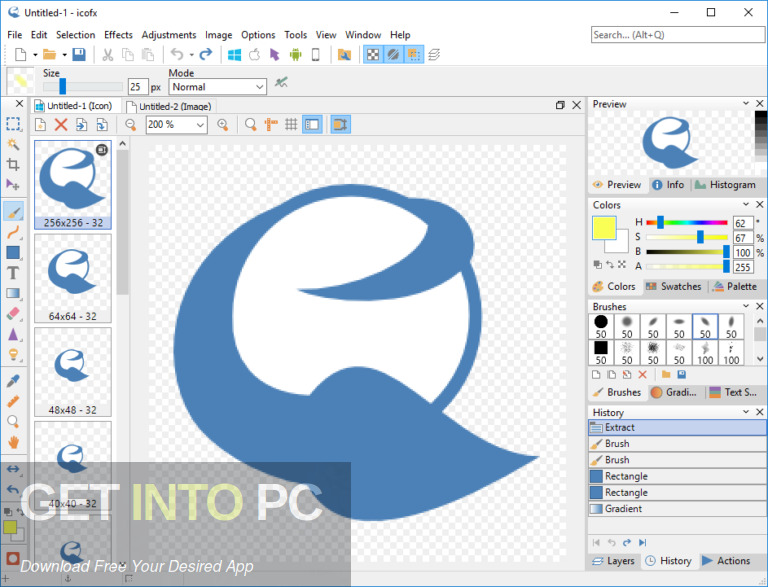The height and width of the screenshot is (587, 768).
Task: Collapse the History panel chevron
Action: [x=746, y=412]
